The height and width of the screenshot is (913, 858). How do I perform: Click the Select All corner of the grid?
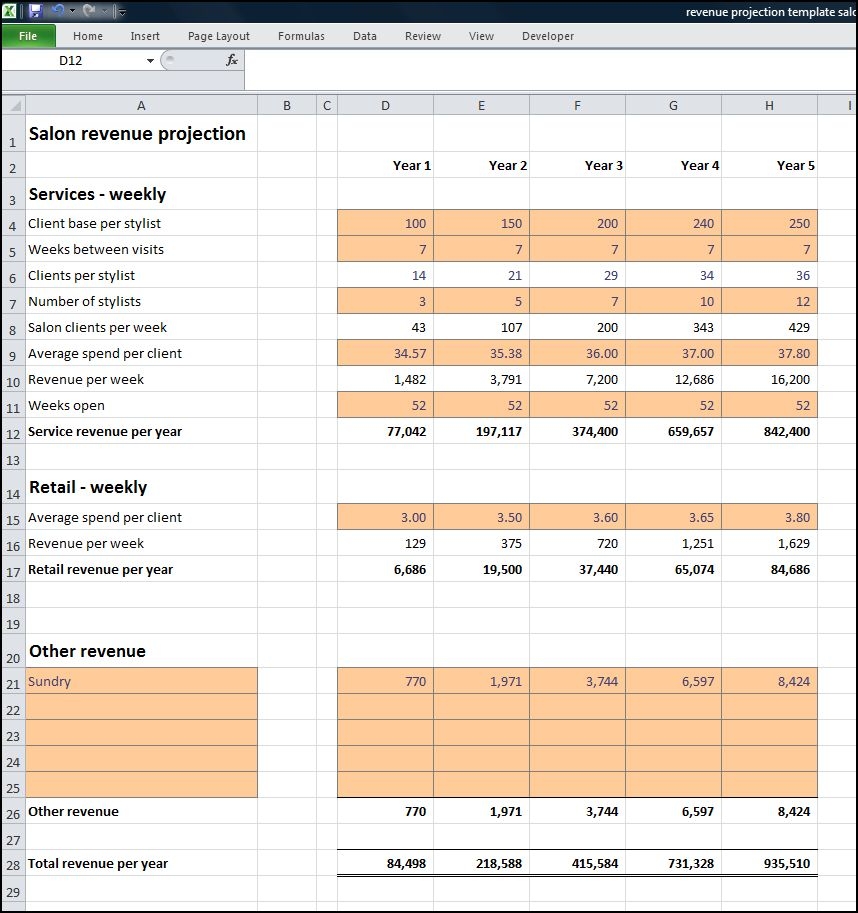pyautogui.click(x=13, y=105)
